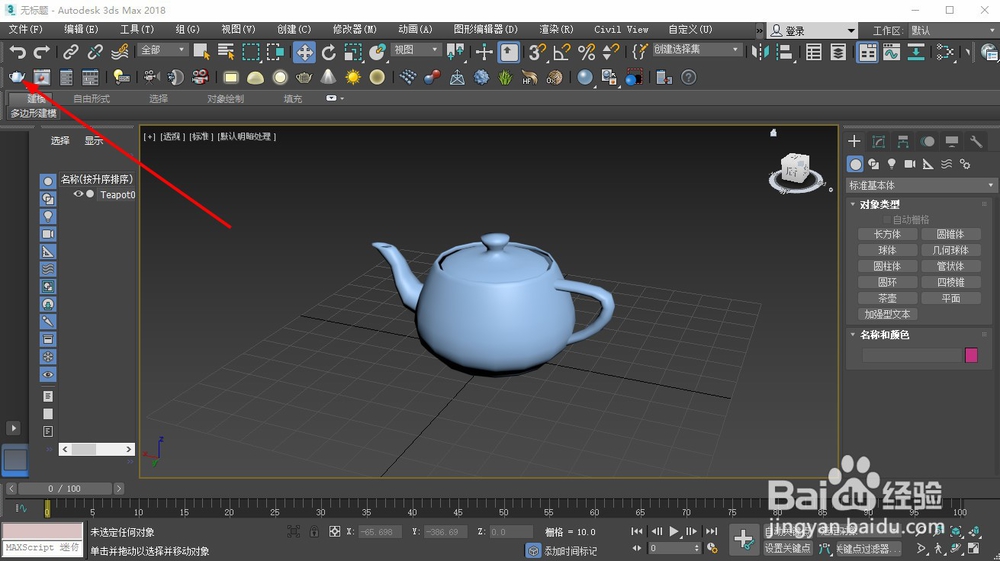Click the 加强型文本 button

click(887, 314)
